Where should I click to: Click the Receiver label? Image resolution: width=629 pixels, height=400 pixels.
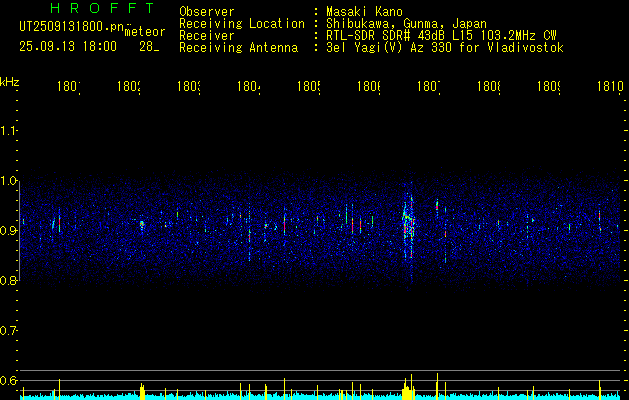coord(207,36)
